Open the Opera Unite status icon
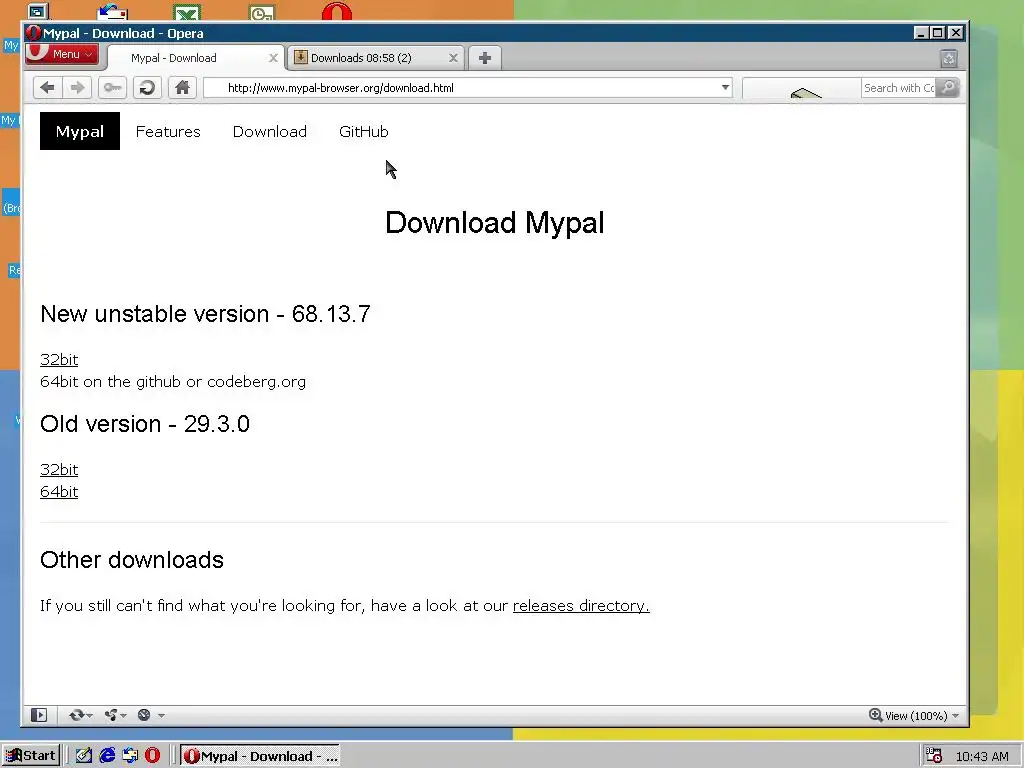Image resolution: width=1024 pixels, height=768 pixels. [x=111, y=715]
